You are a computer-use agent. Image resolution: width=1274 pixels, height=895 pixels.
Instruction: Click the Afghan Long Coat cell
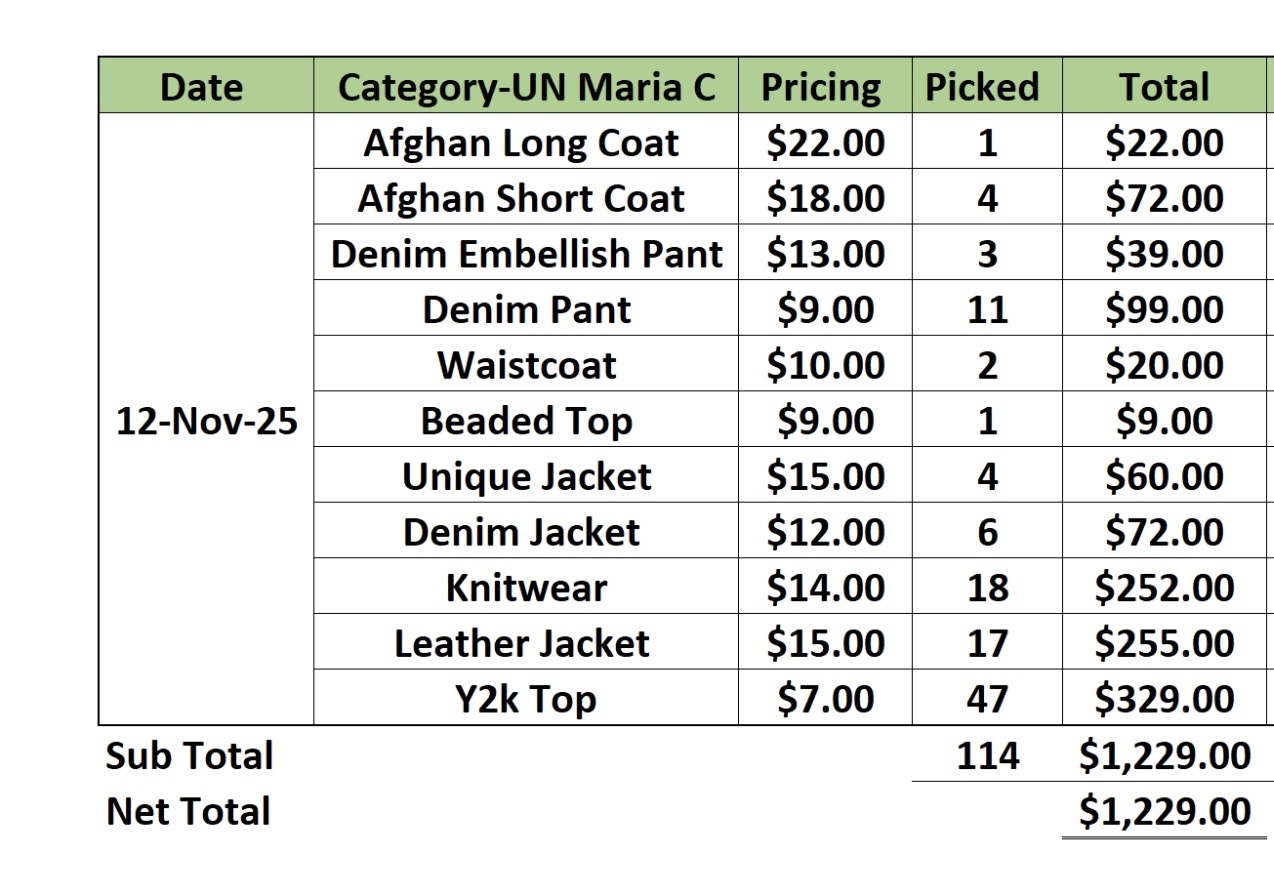pos(521,143)
